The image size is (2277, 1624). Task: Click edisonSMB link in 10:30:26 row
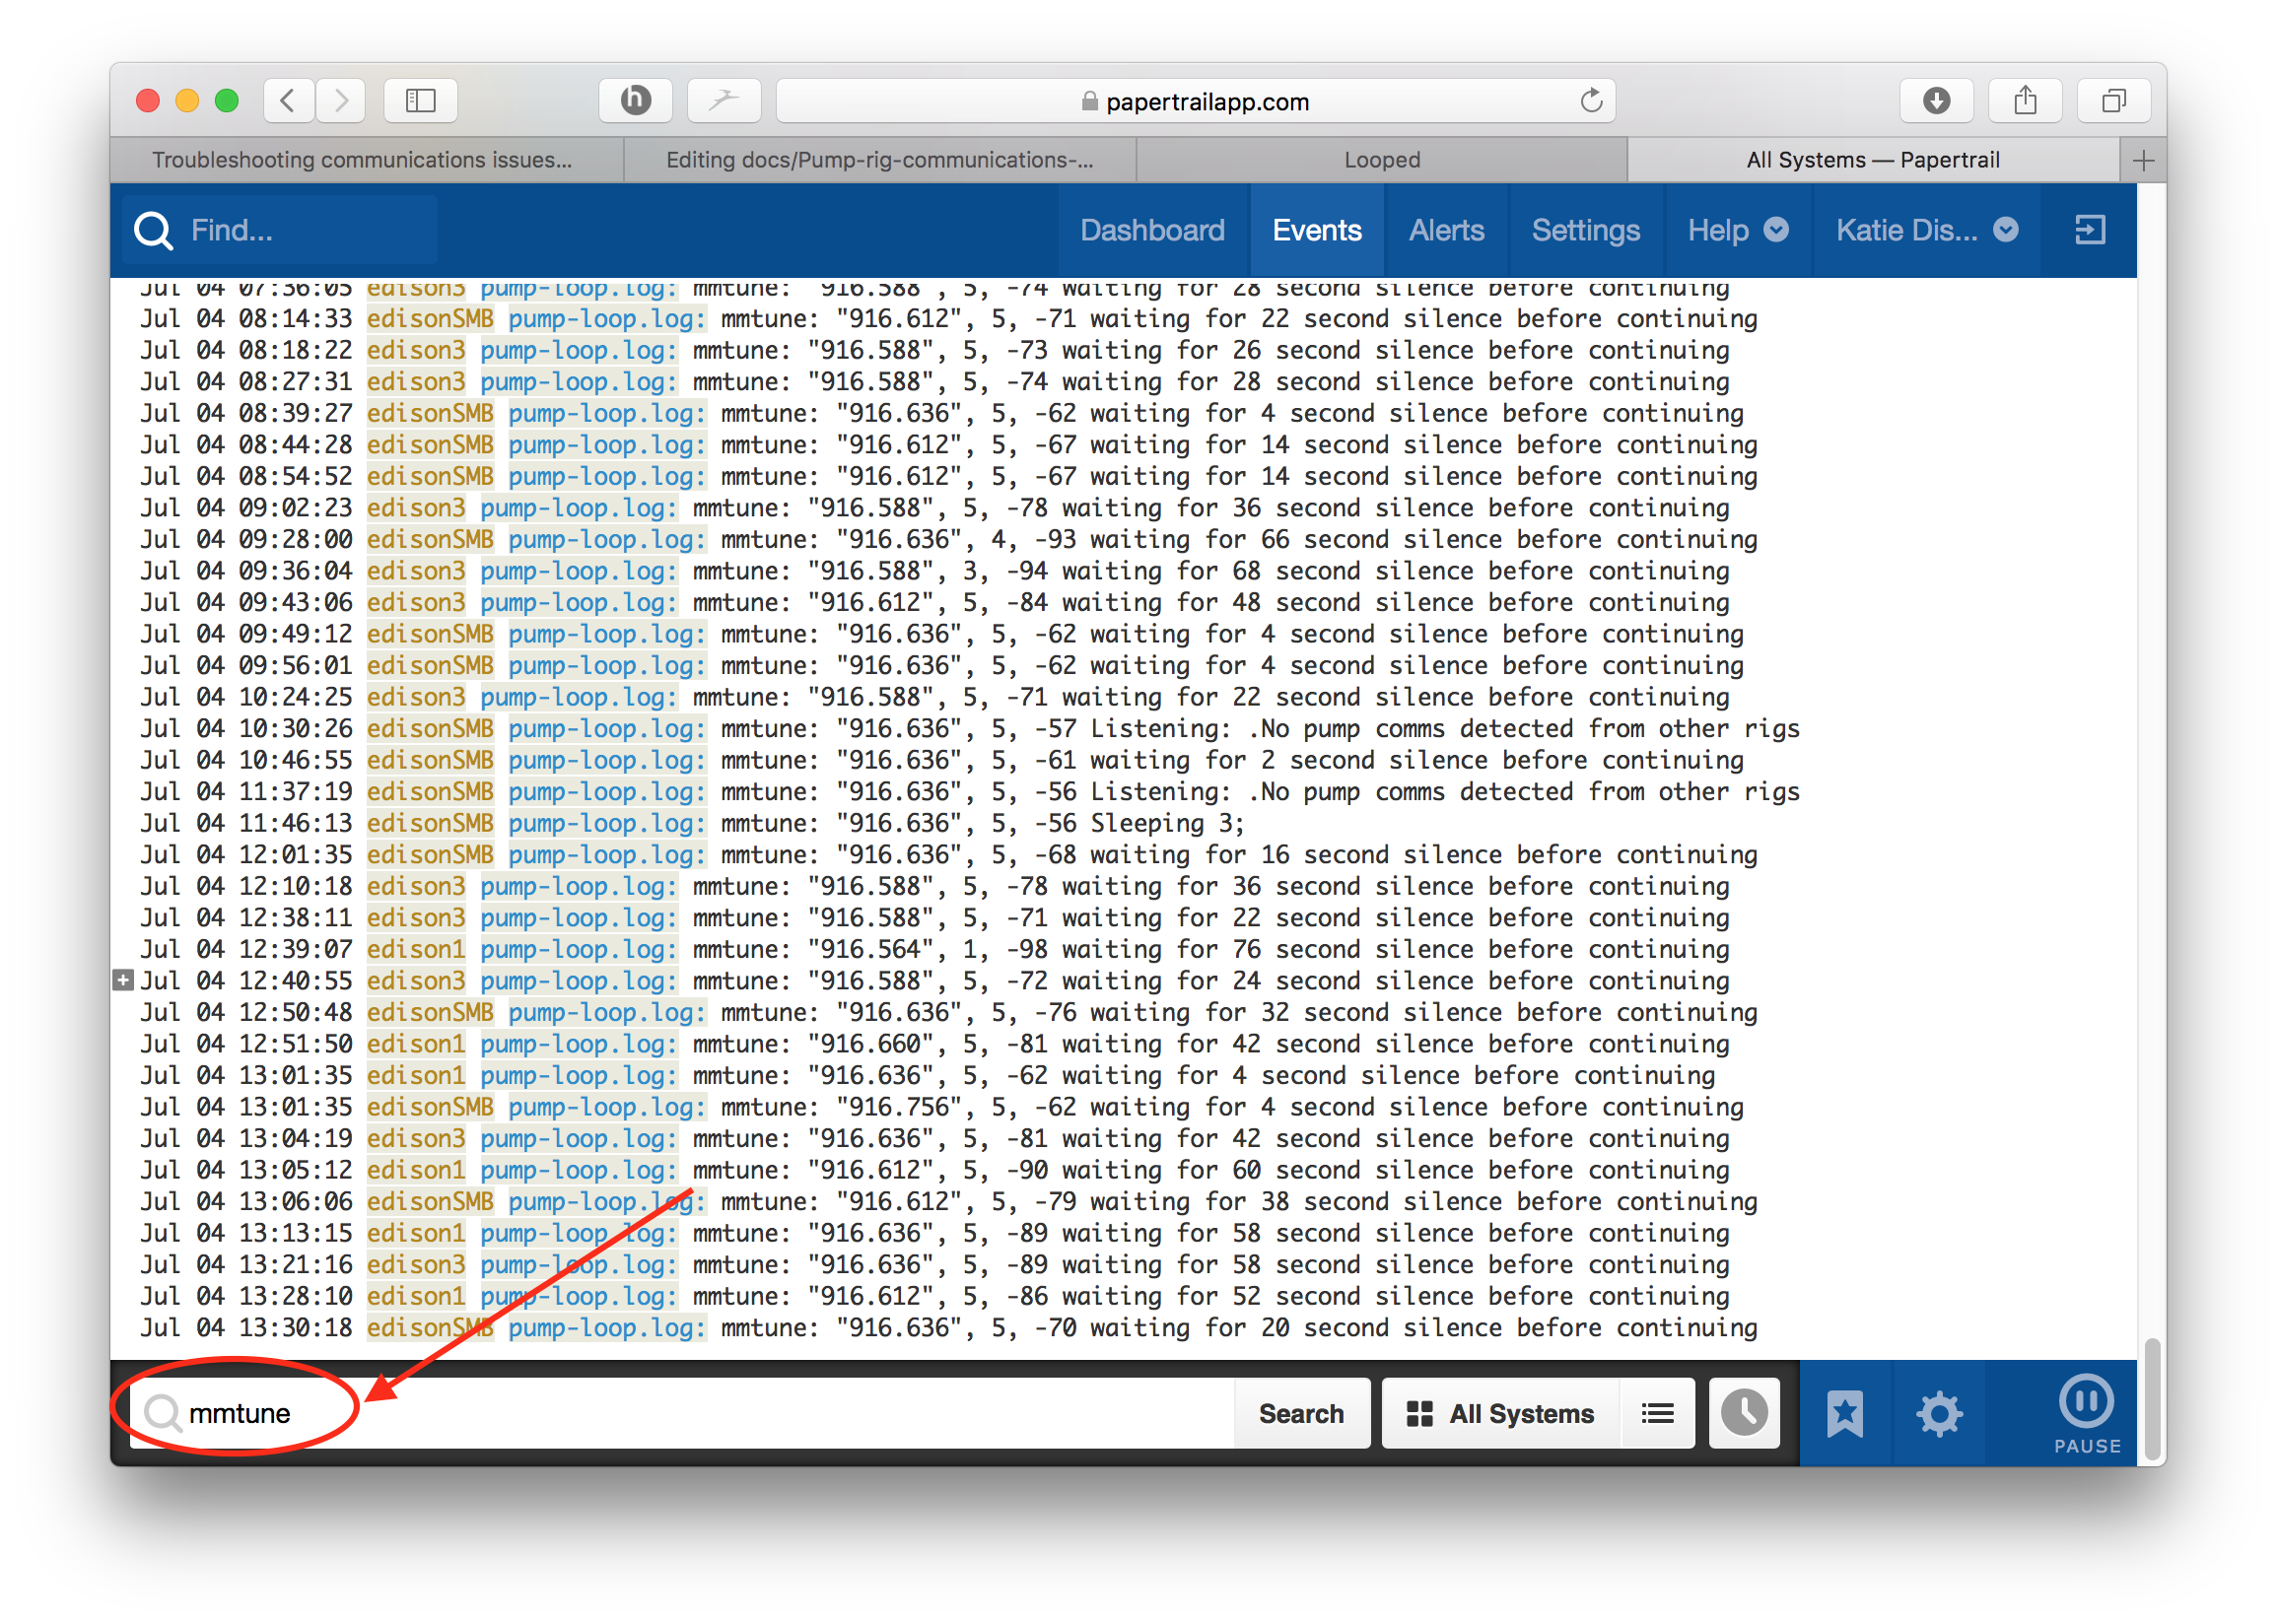click(430, 728)
